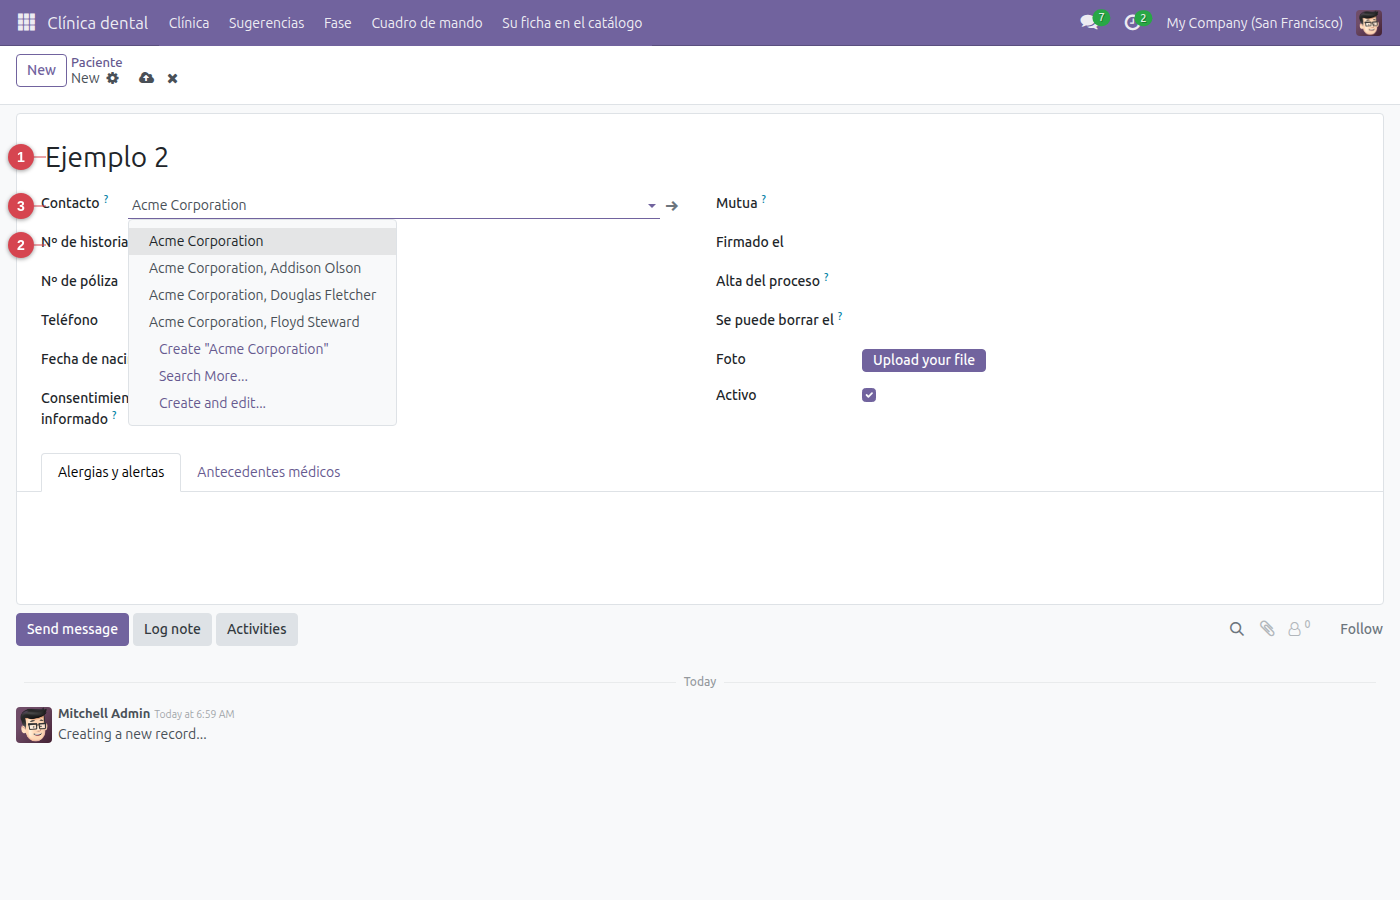The width and height of the screenshot is (1400, 900).
Task: Click the Log note button
Action: tap(172, 629)
